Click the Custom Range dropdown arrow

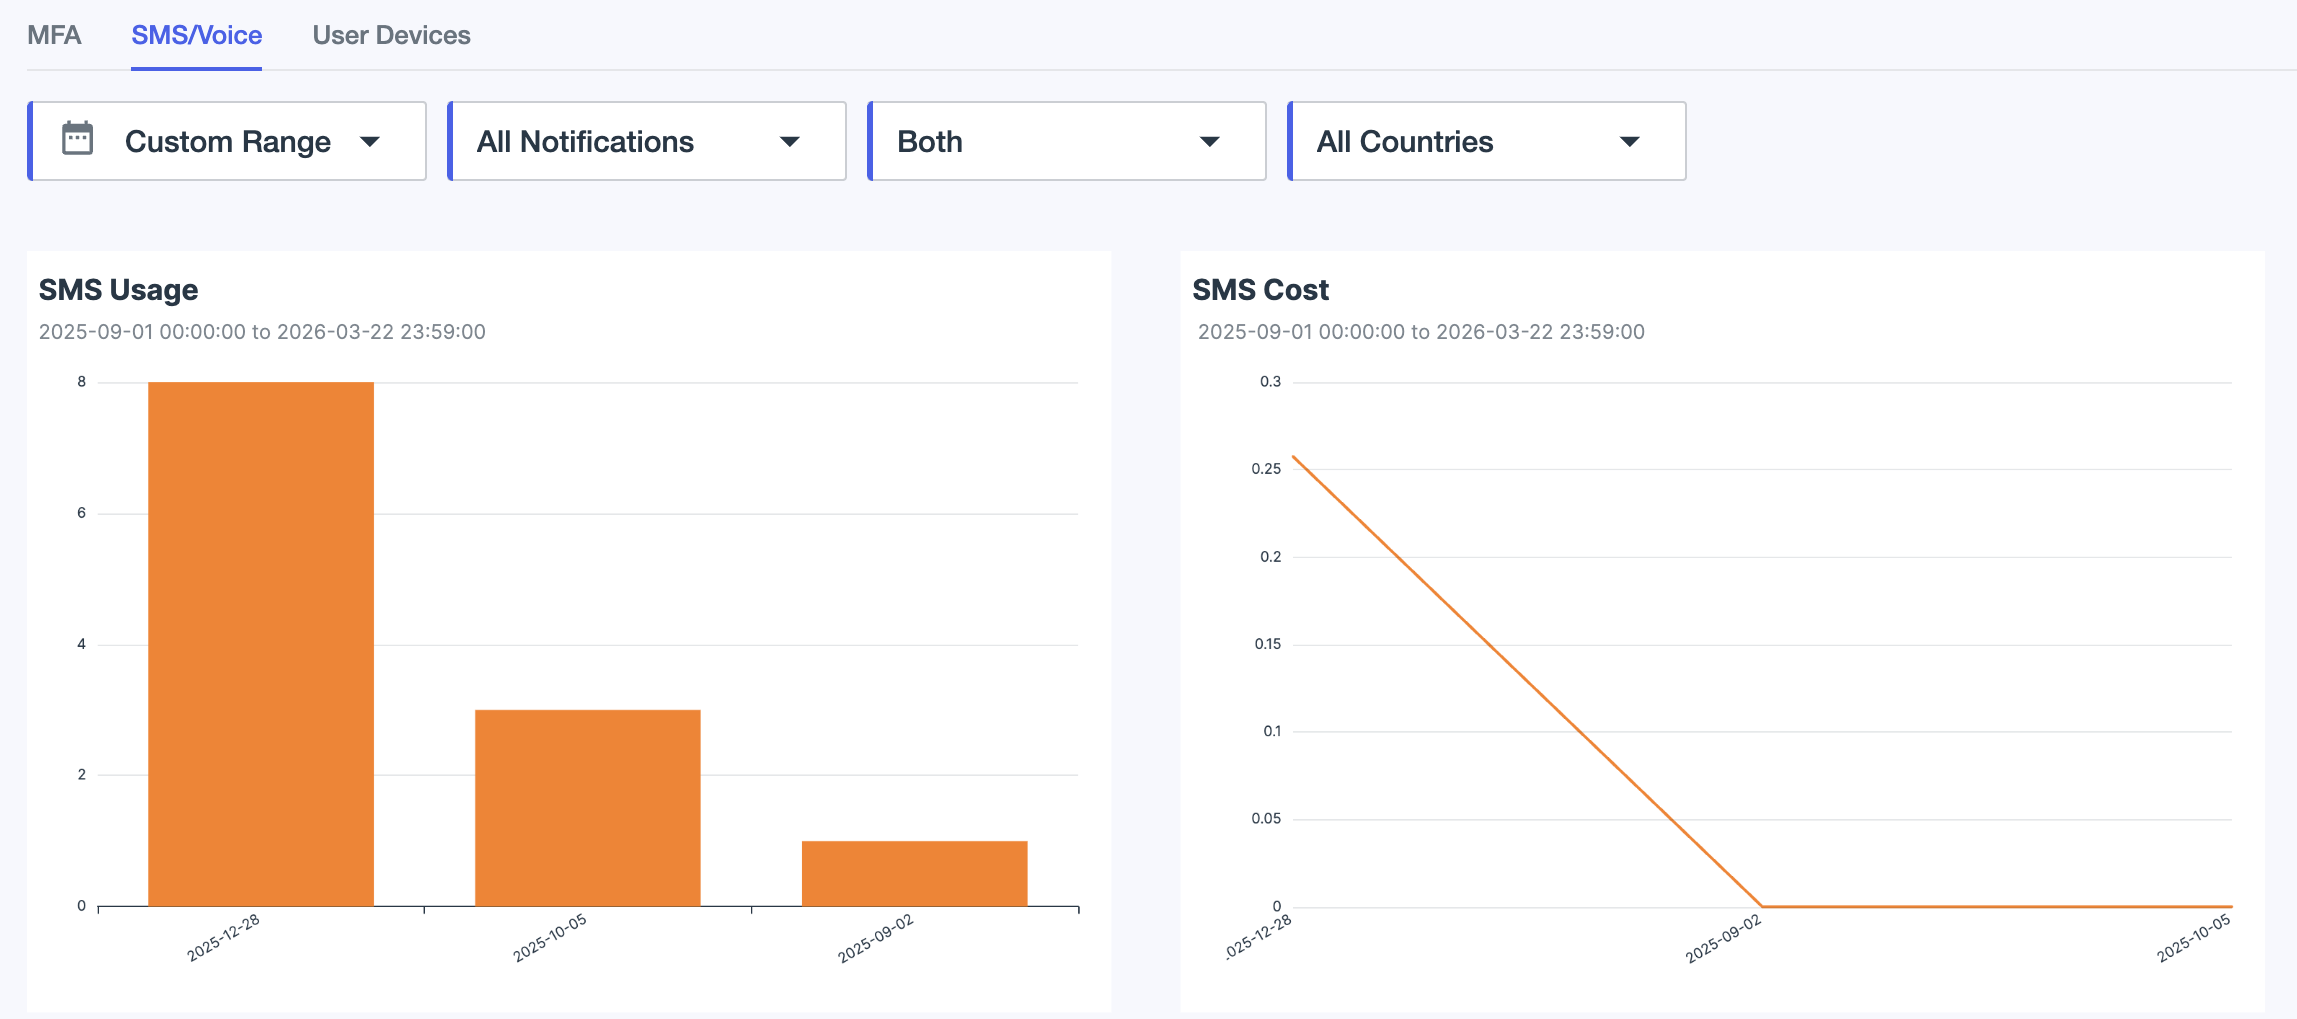point(371,142)
